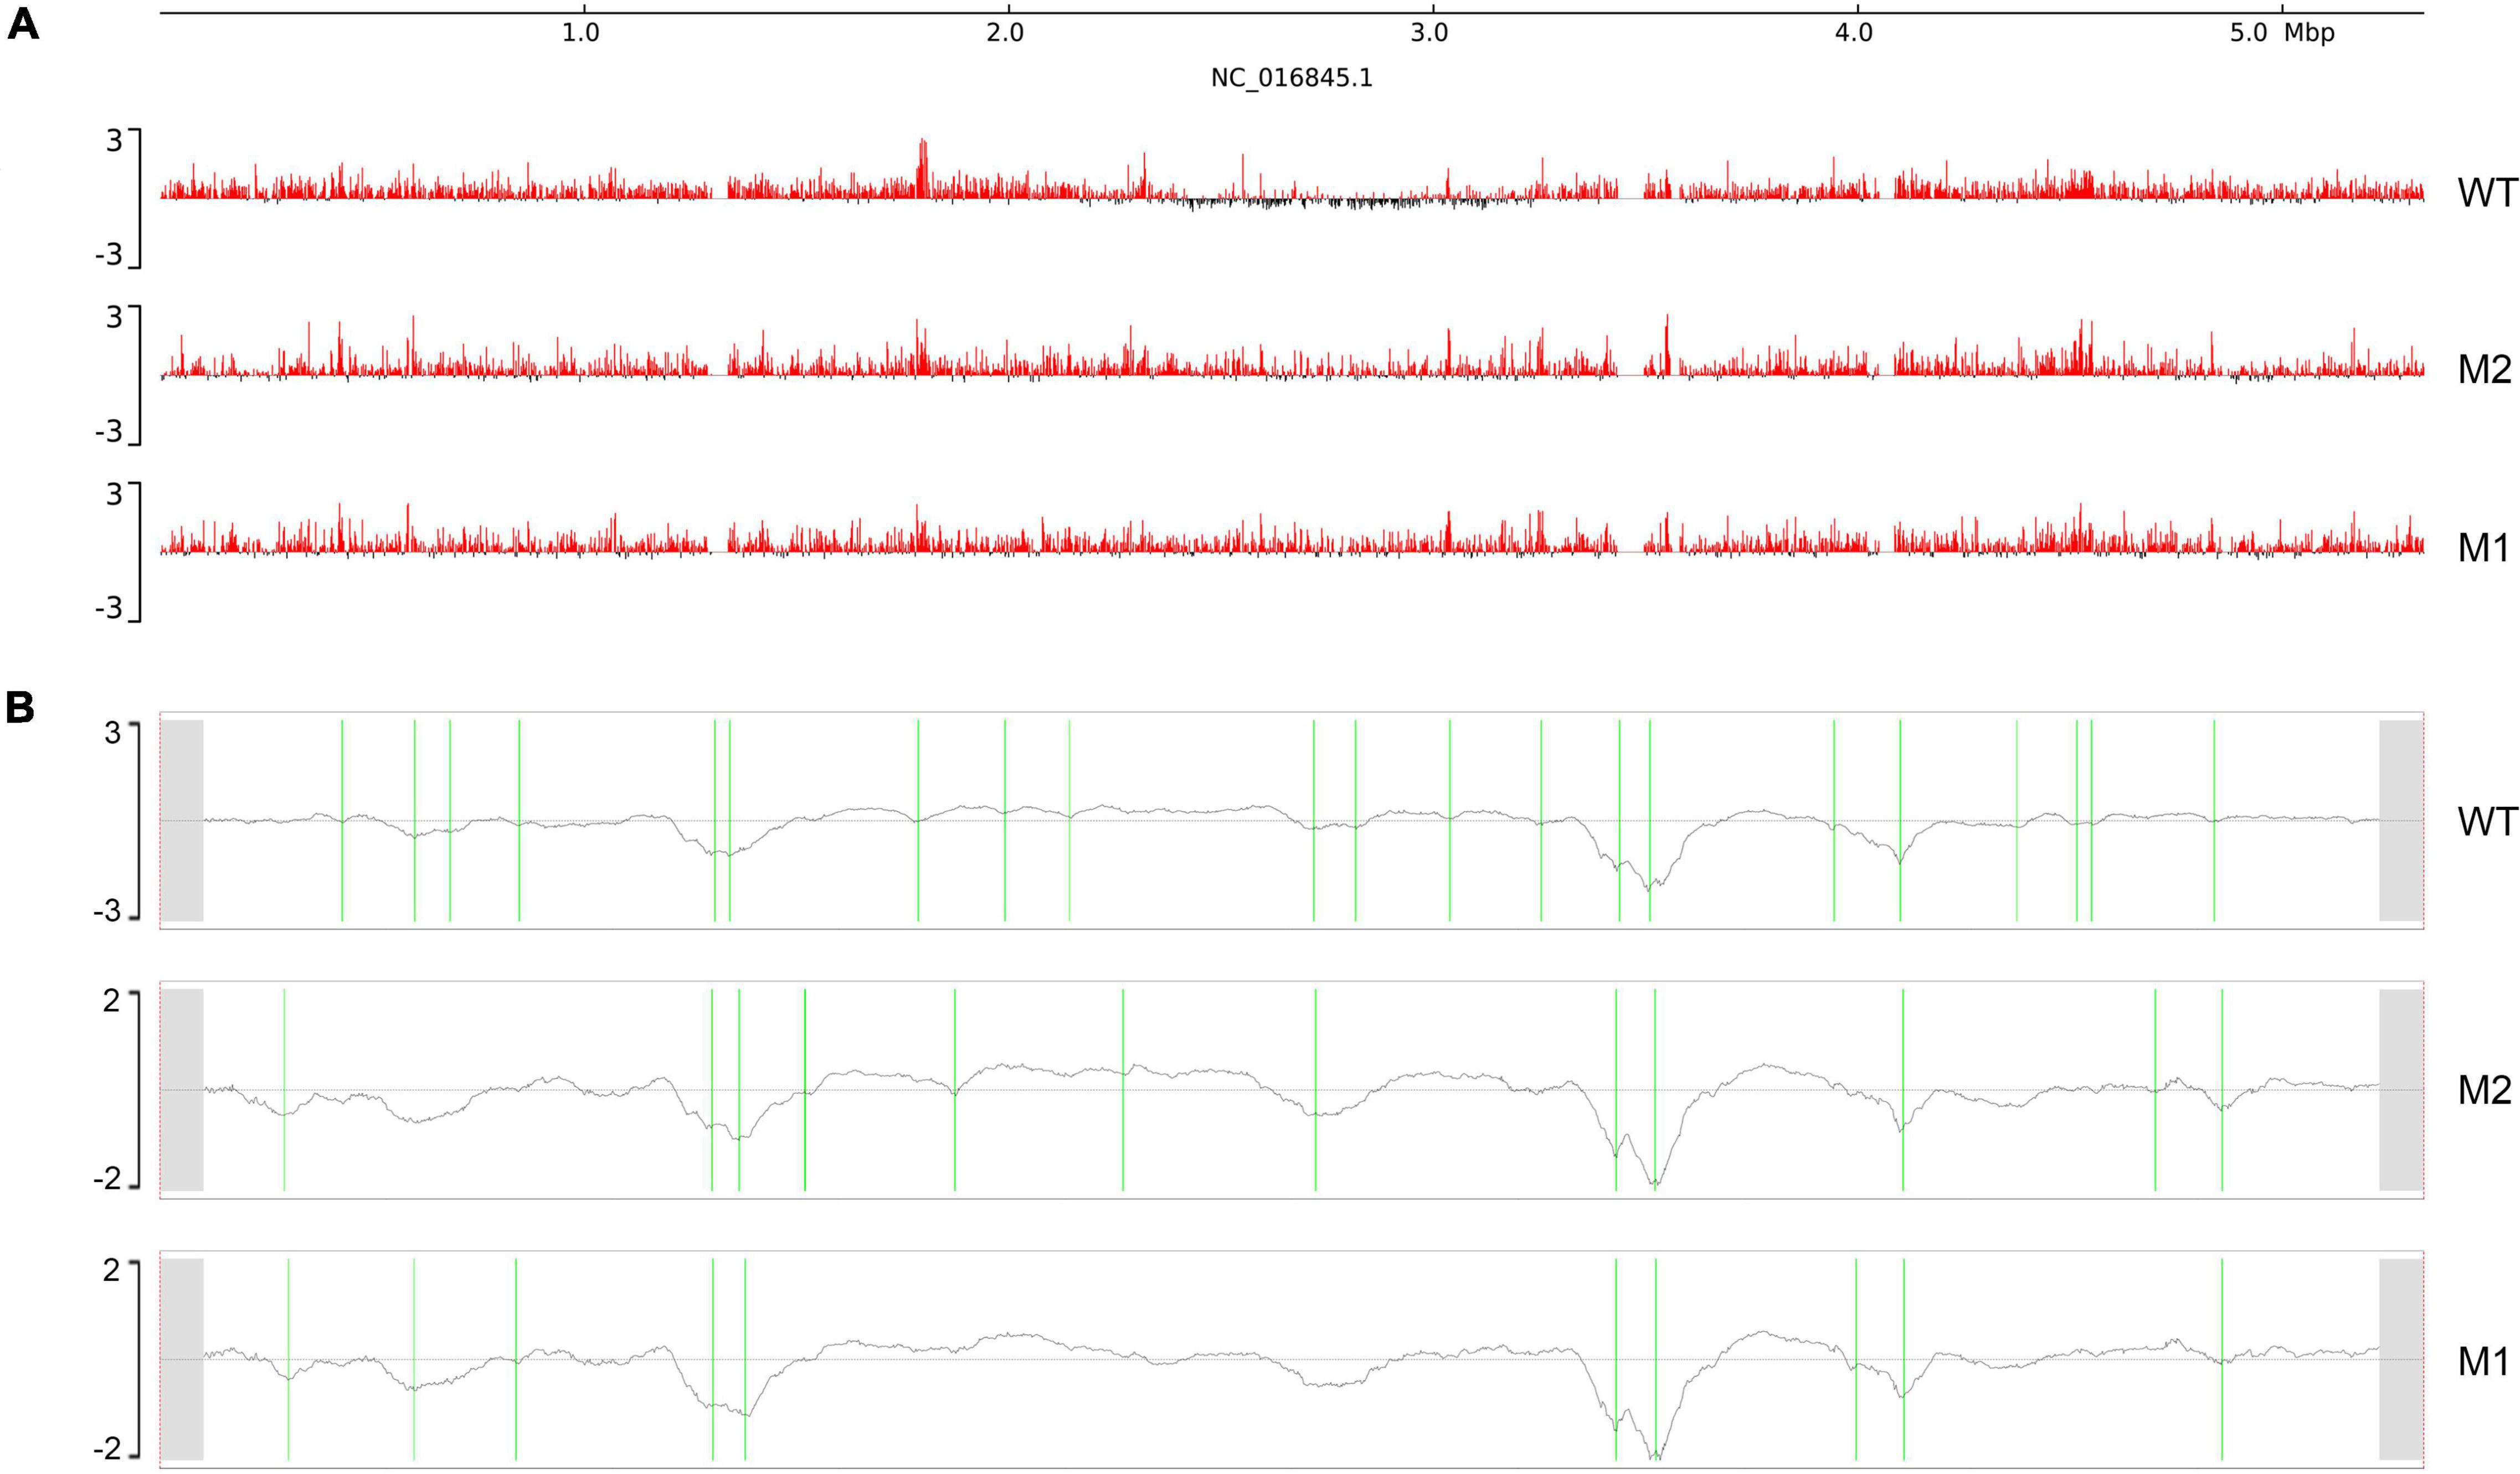Screen dimensions: 2520x1474
Task: Click the NC_016845.1 chromosome label
Action: point(1291,78)
